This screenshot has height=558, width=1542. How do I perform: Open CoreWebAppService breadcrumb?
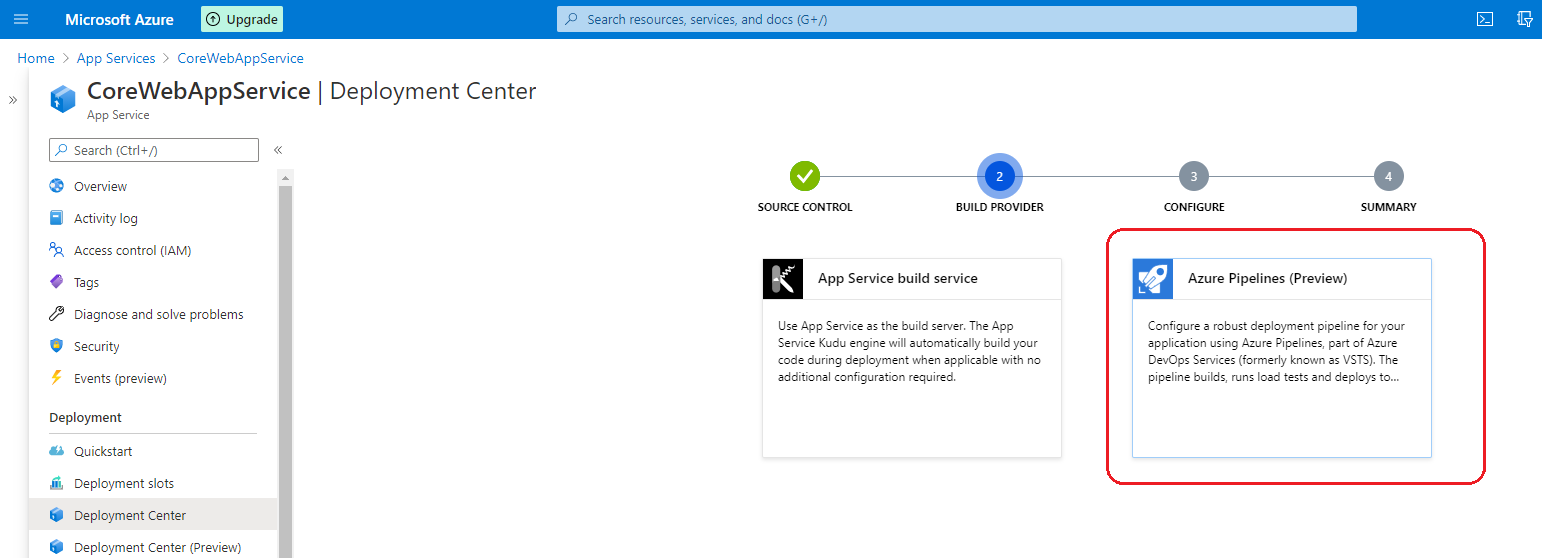240,58
